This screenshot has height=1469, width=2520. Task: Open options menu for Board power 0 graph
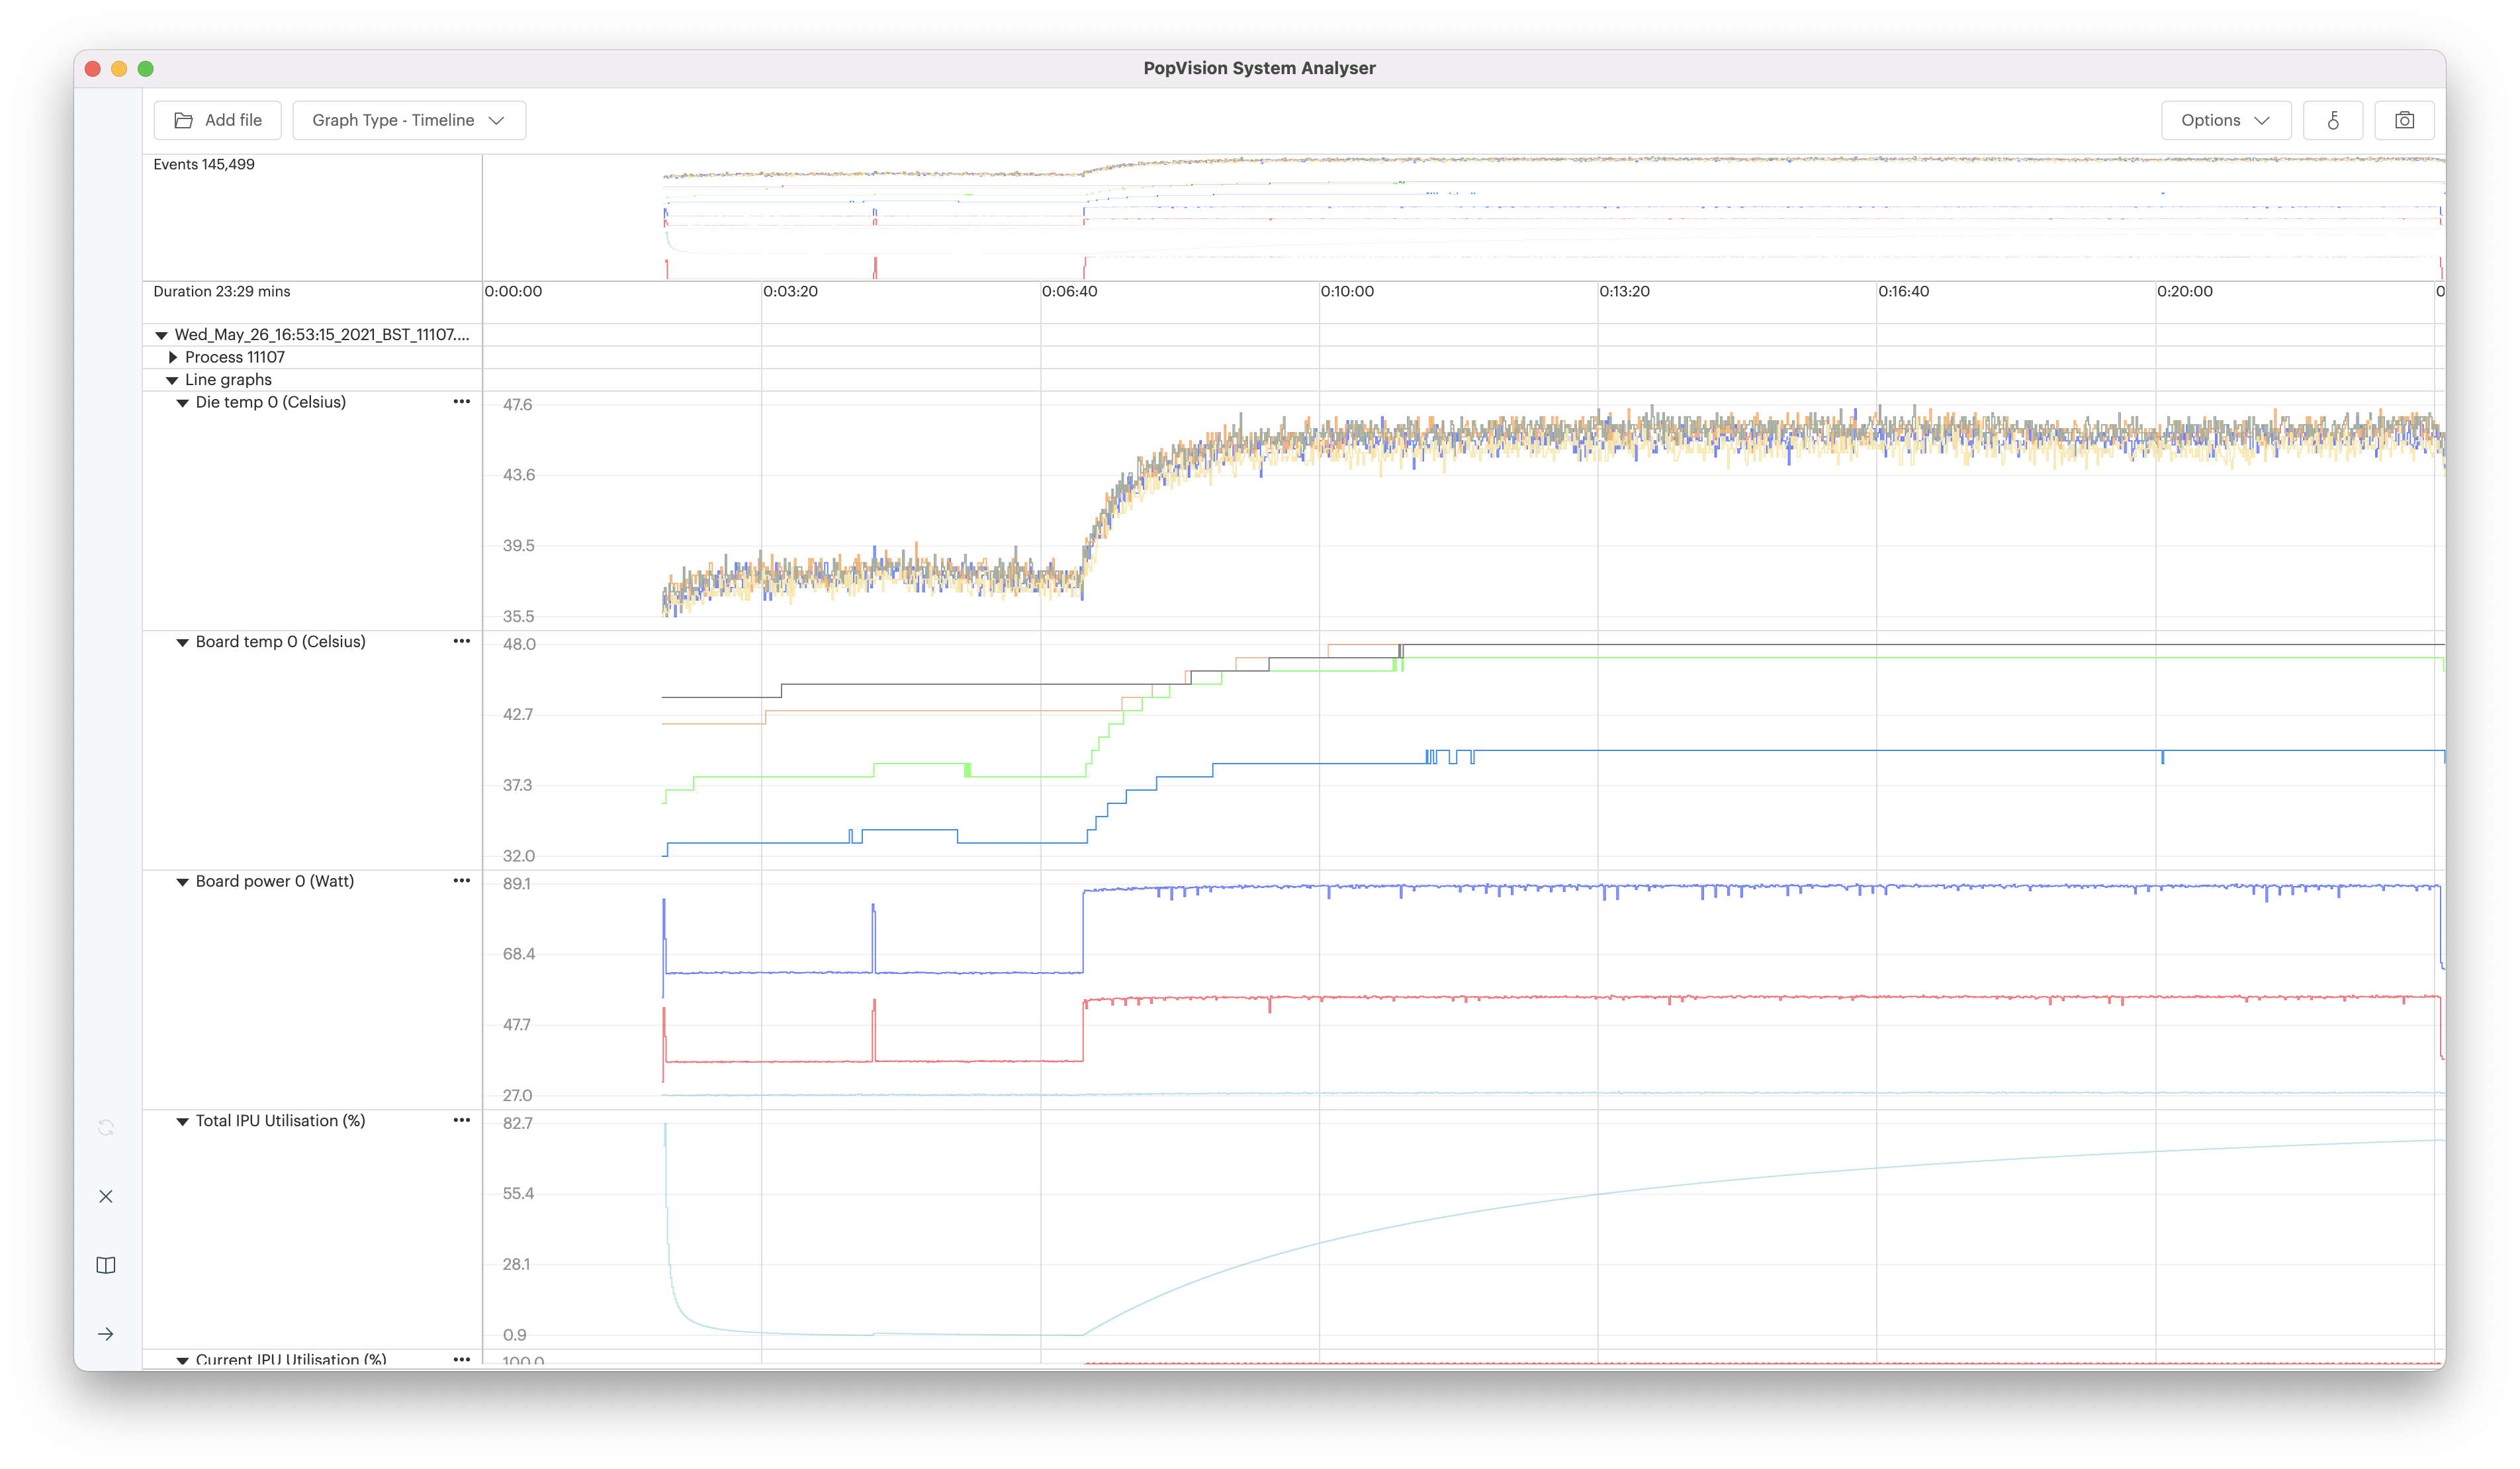coord(461,881)
